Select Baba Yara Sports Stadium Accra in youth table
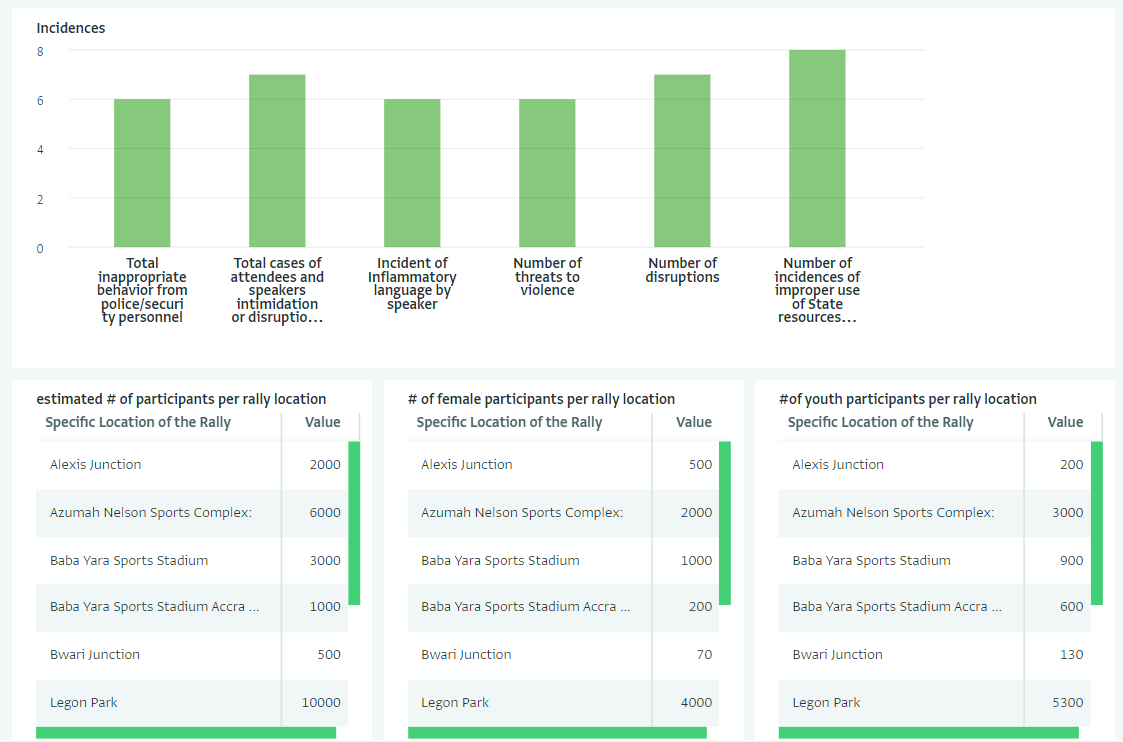 [897, 606]
